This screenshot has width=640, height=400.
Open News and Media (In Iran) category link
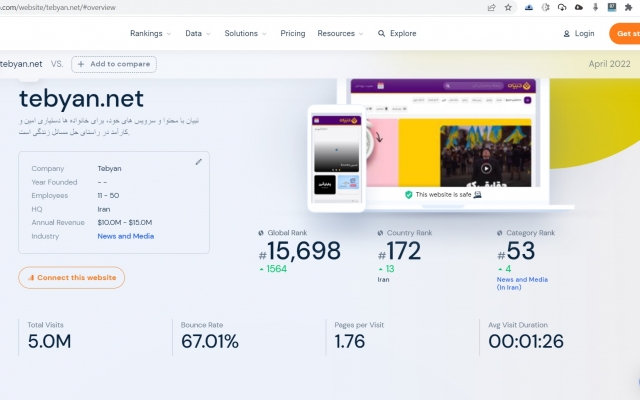(522, 283)
